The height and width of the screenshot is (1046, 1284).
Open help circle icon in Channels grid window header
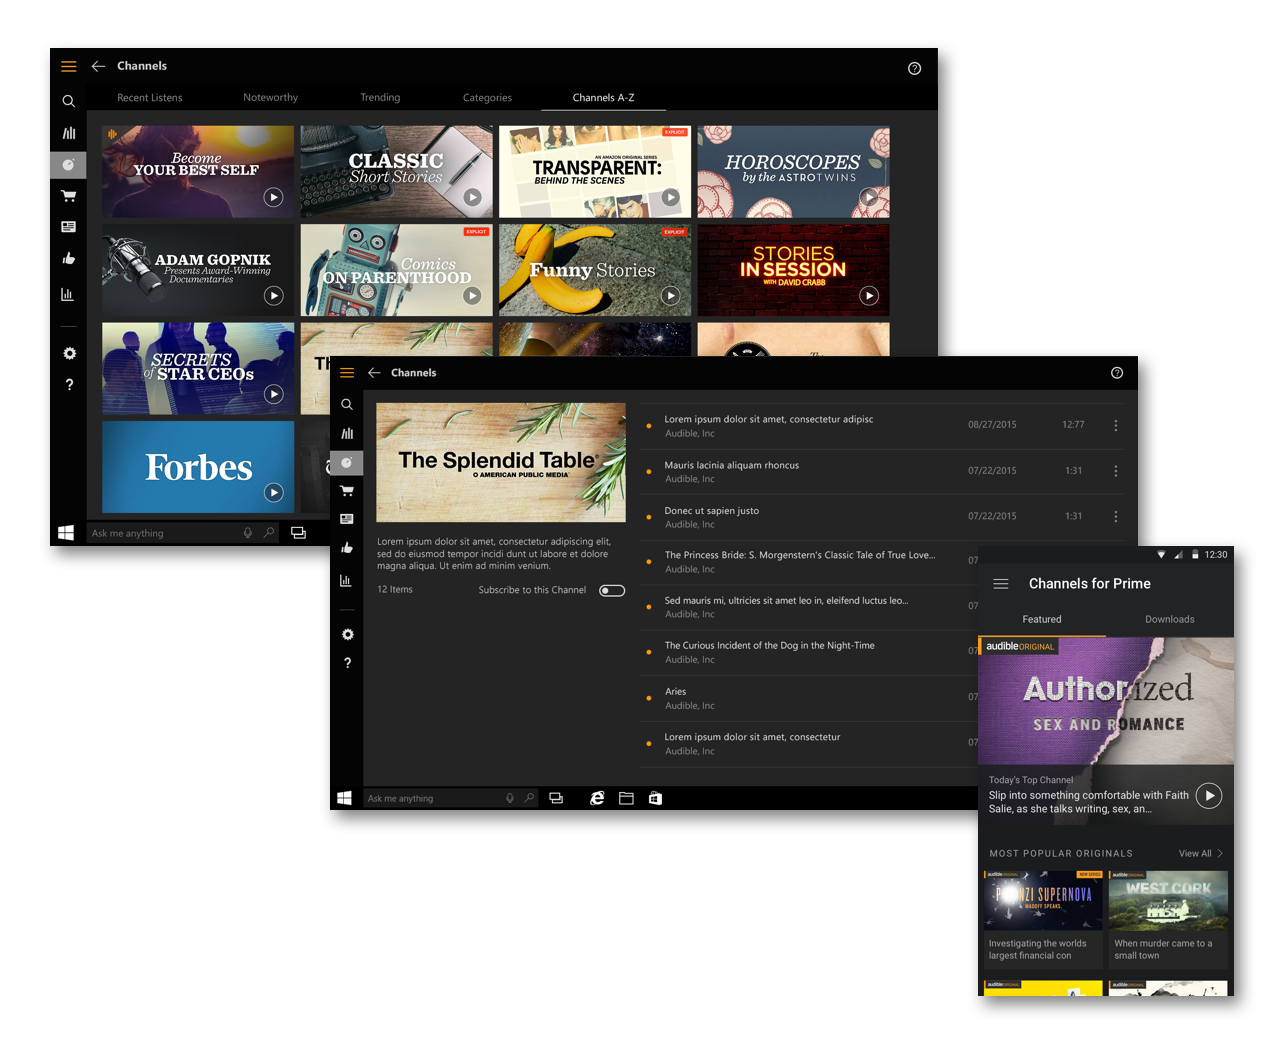point(914,68)
